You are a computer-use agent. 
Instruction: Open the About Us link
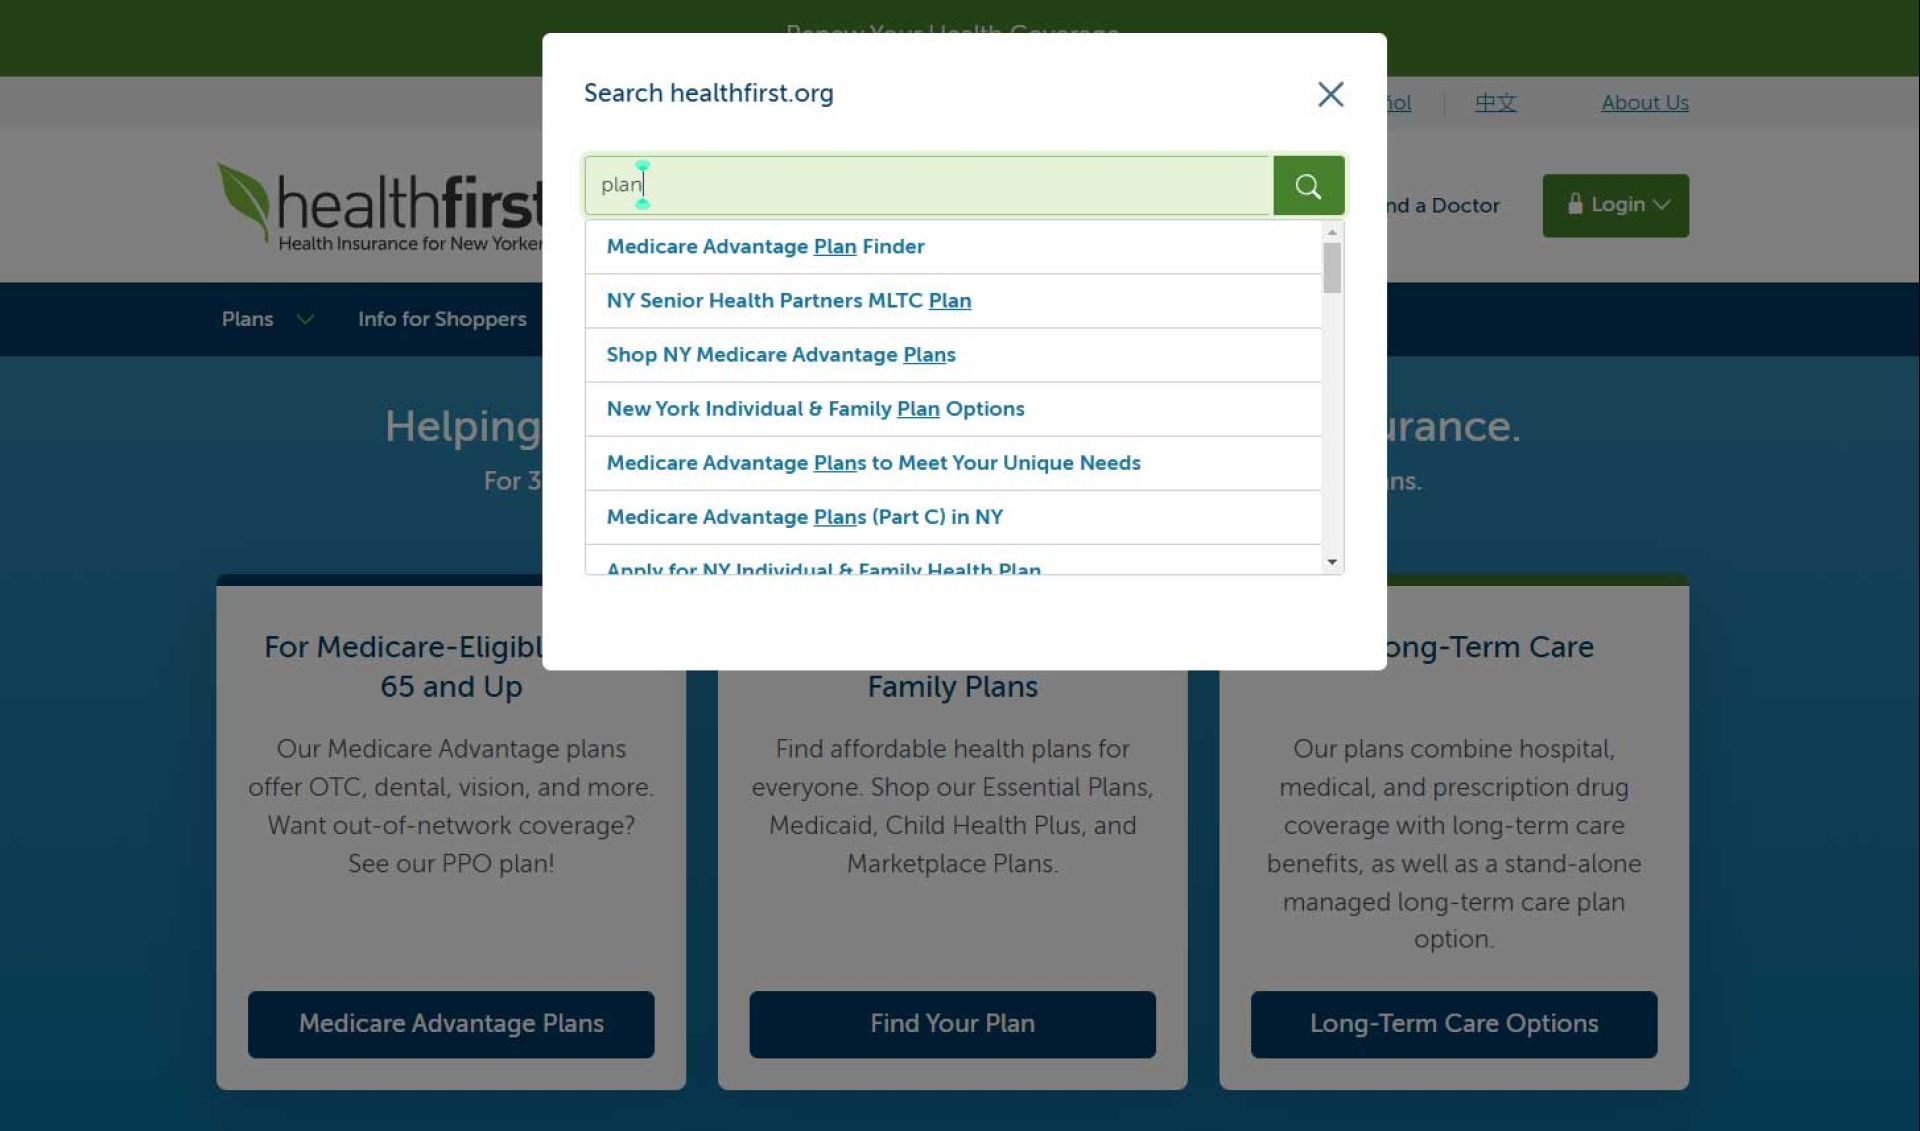pyautogui.click(x=1645, y=102)
